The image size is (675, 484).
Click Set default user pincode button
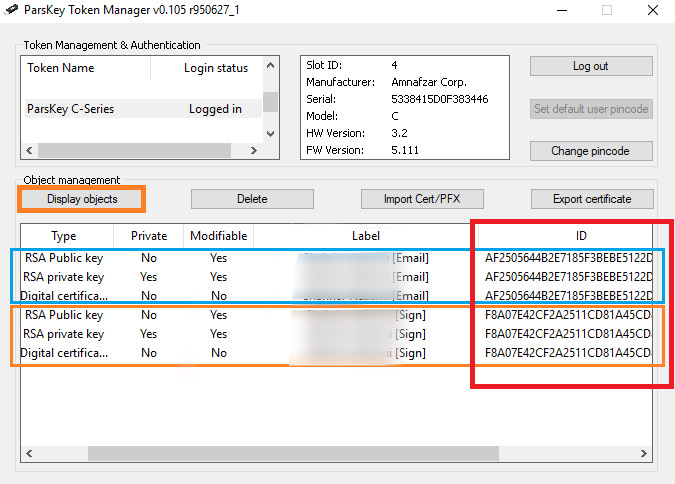click(591, 109)
